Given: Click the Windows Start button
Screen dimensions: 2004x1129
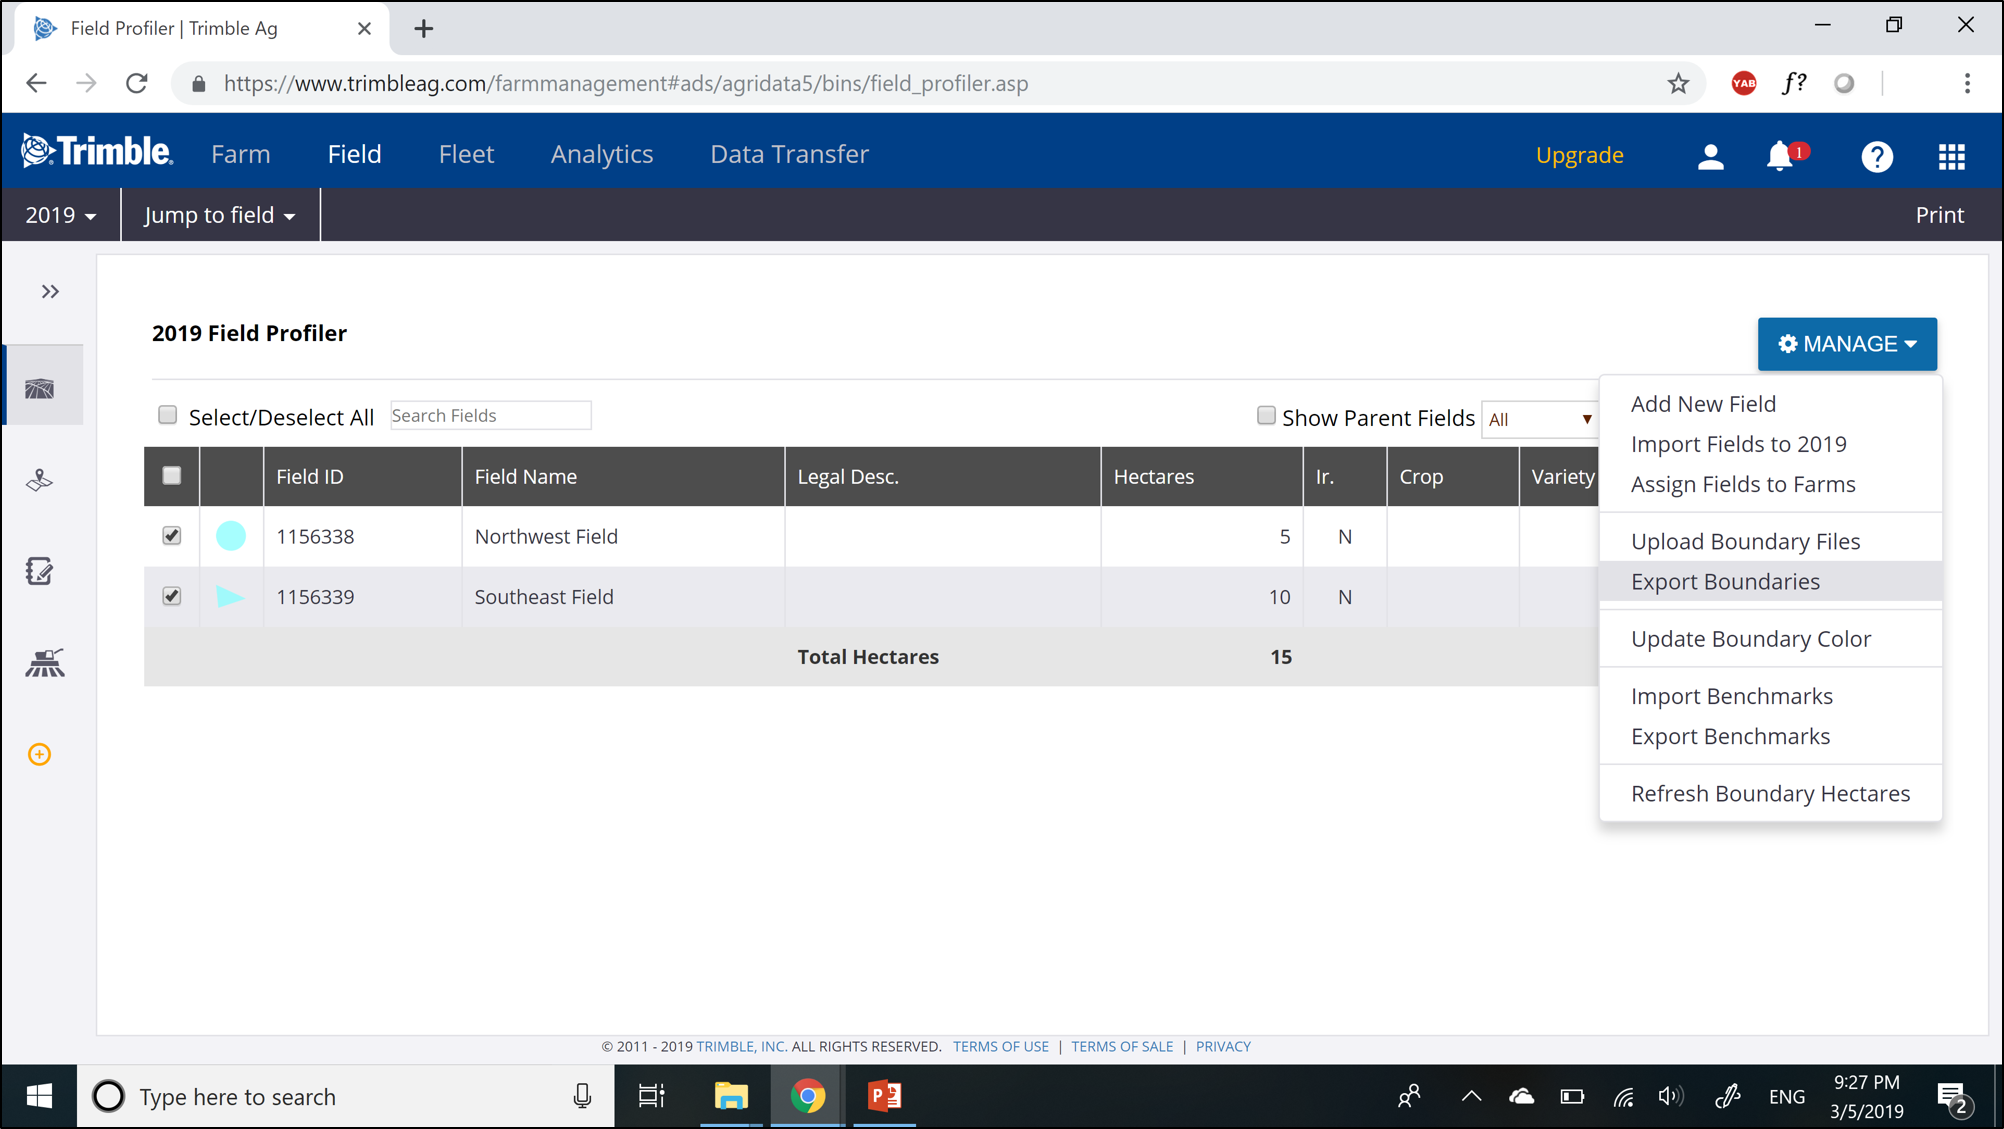Looking at the screenshot, I should point(39,1096).
